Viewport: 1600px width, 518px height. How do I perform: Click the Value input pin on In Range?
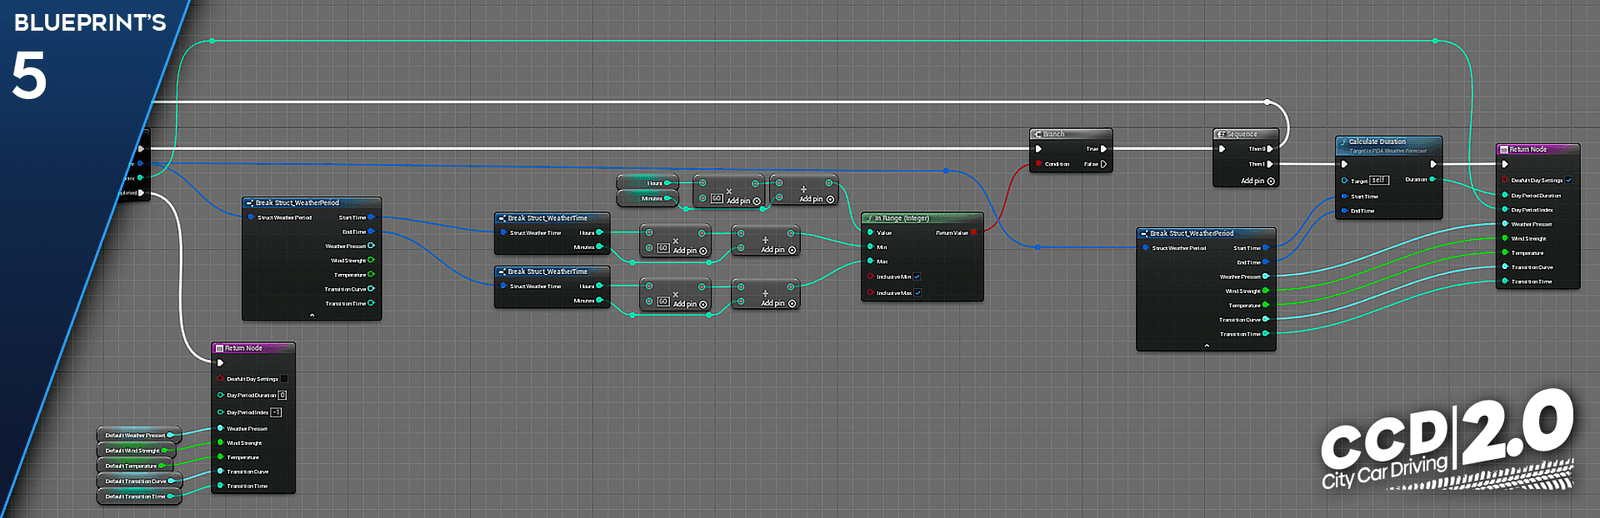pyautogui.click(x=871, y=233)
